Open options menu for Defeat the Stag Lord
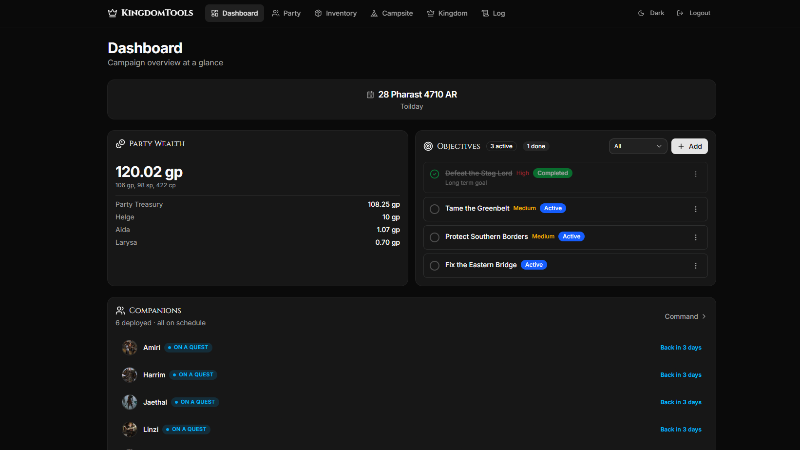The width and height of the screenshot is (800, 450). (695, 174)
